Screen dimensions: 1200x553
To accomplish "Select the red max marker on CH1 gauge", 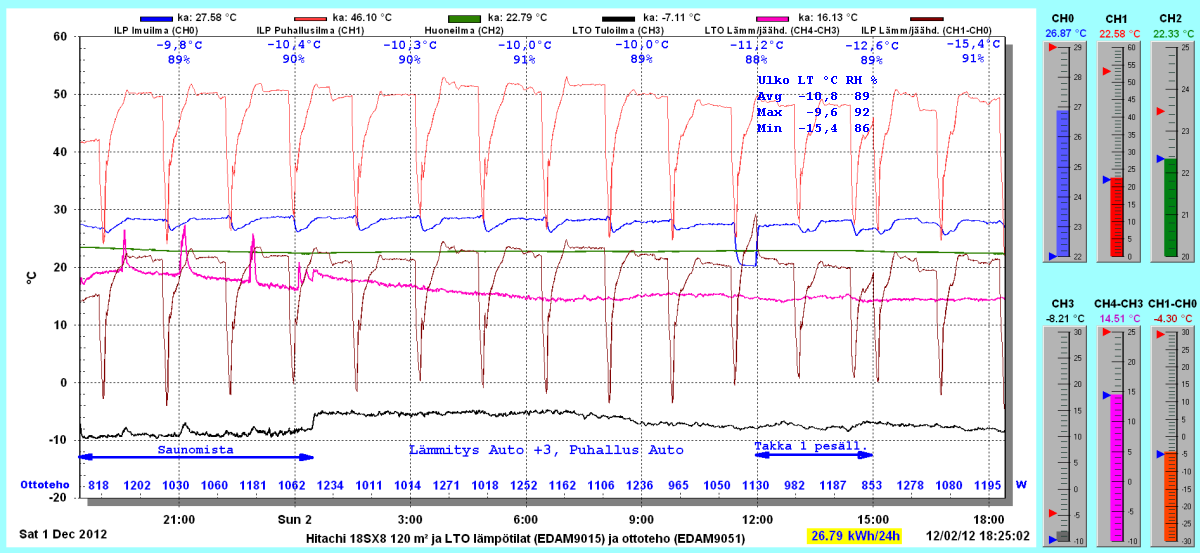I will click(x=1106, y=72).
